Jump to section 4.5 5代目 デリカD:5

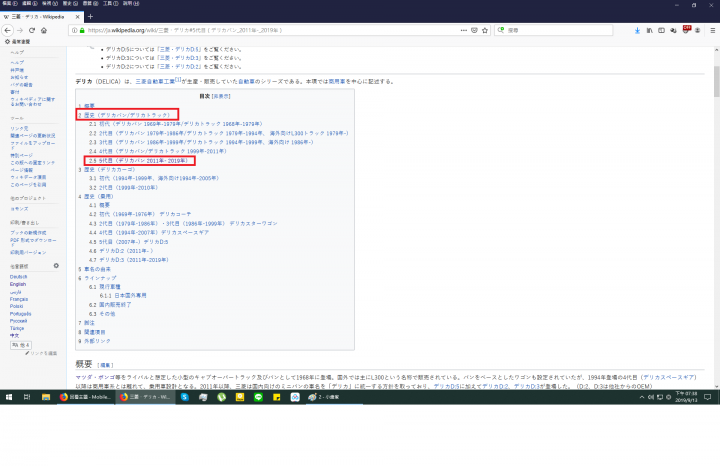(x=129, y=241)
